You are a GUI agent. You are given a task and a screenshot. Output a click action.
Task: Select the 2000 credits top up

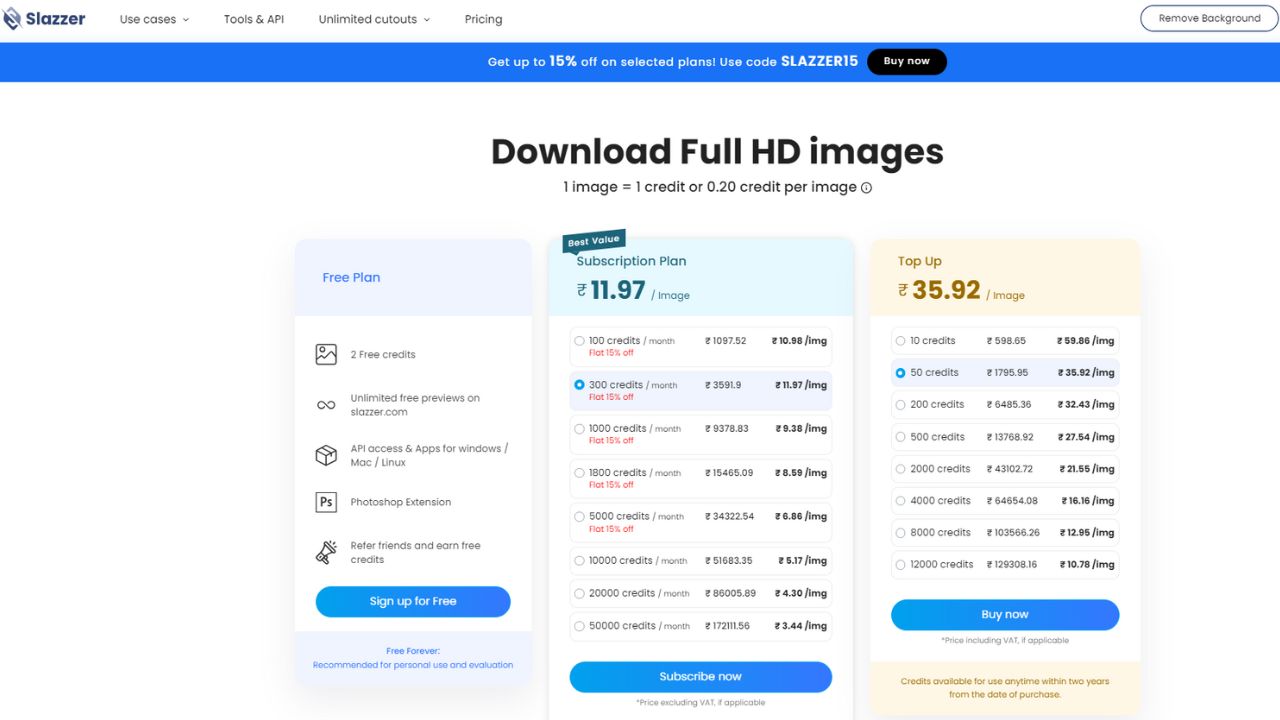pyautogui.click(x=1005, y=468)
